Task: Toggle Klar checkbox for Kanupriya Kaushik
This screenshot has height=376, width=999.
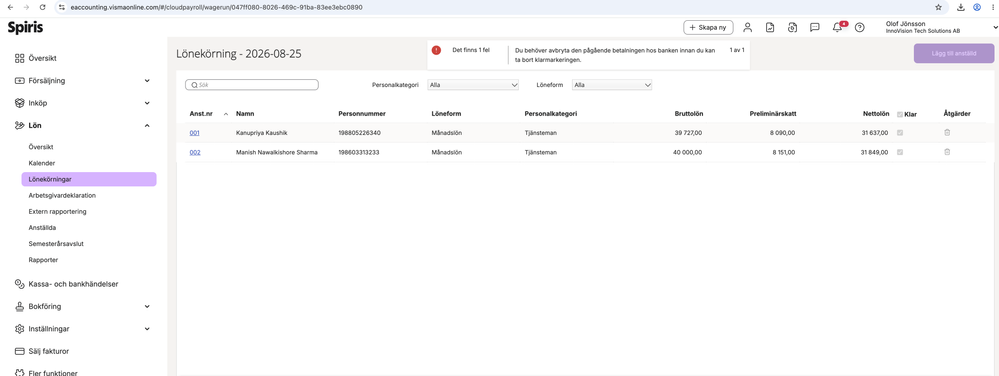Action: (x=900, y=133)
